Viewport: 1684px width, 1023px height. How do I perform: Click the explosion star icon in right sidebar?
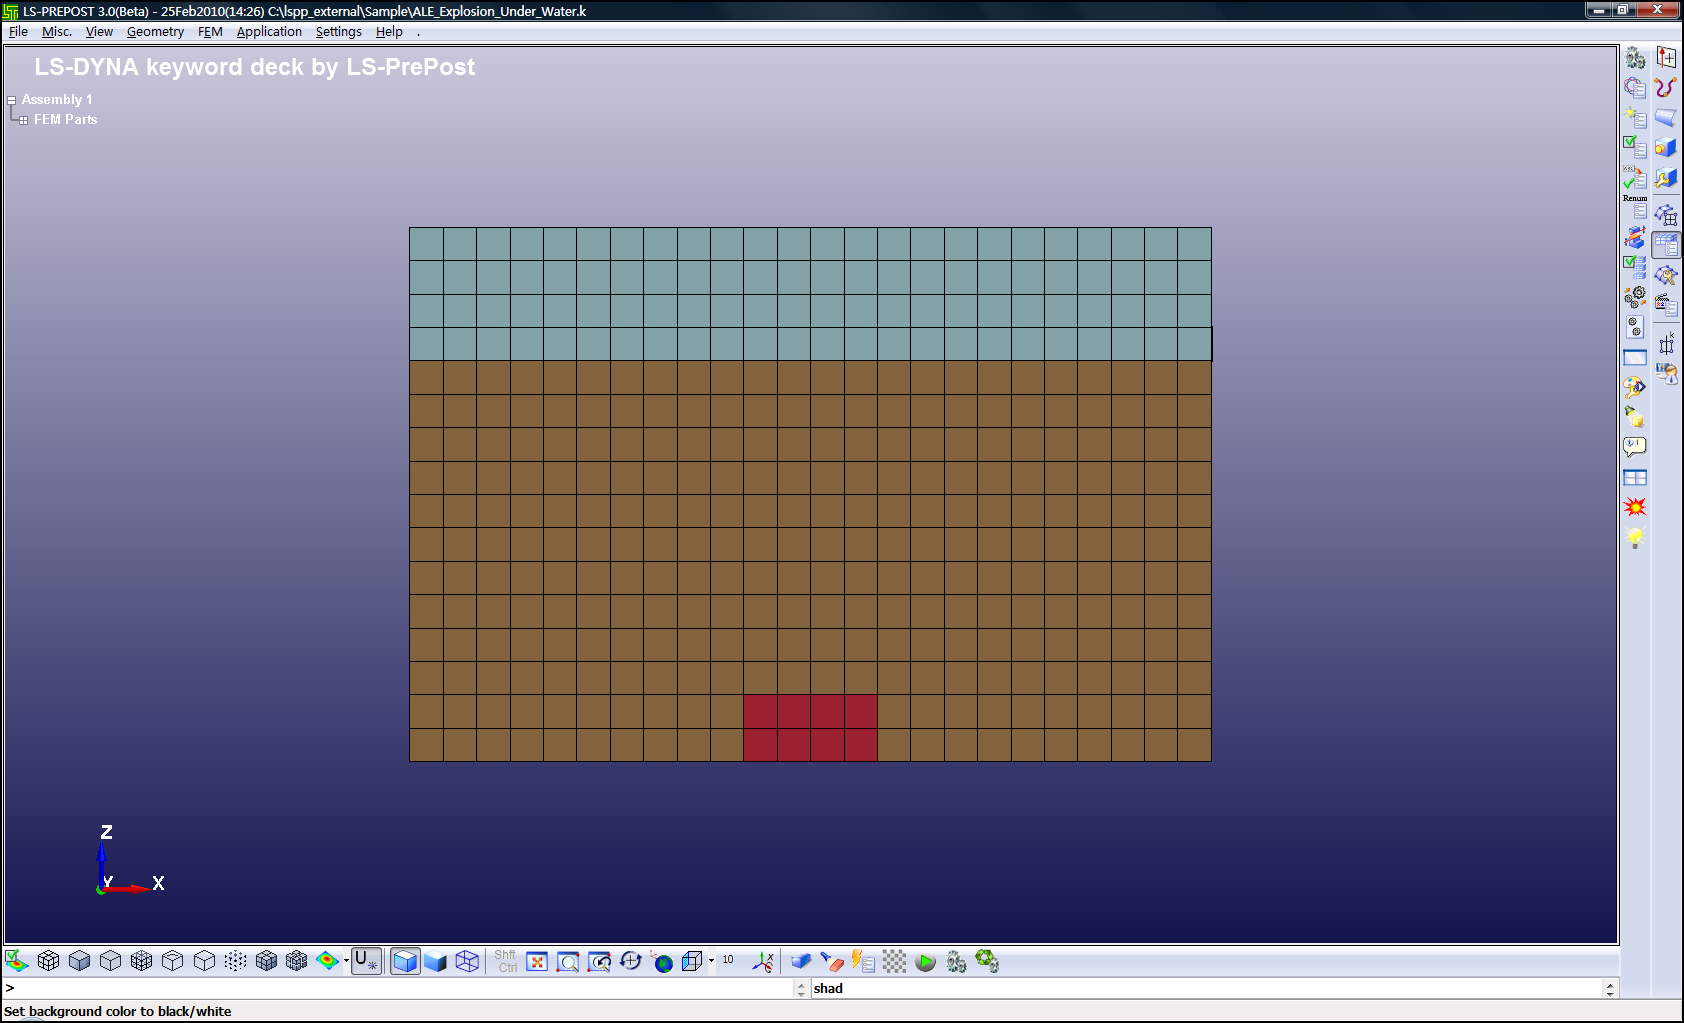(1636, 506)
